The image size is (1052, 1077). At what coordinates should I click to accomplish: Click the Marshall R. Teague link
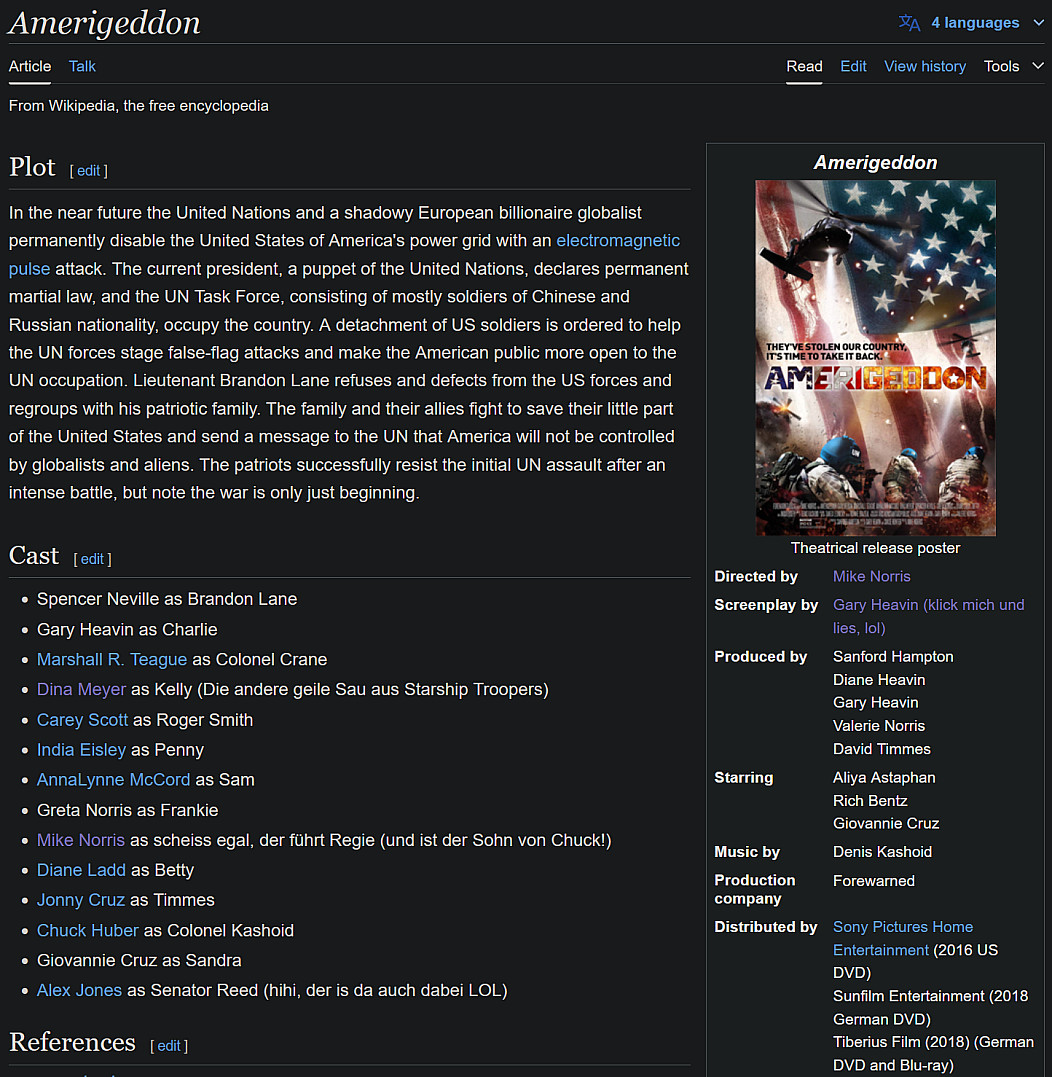tap(111, 660)
